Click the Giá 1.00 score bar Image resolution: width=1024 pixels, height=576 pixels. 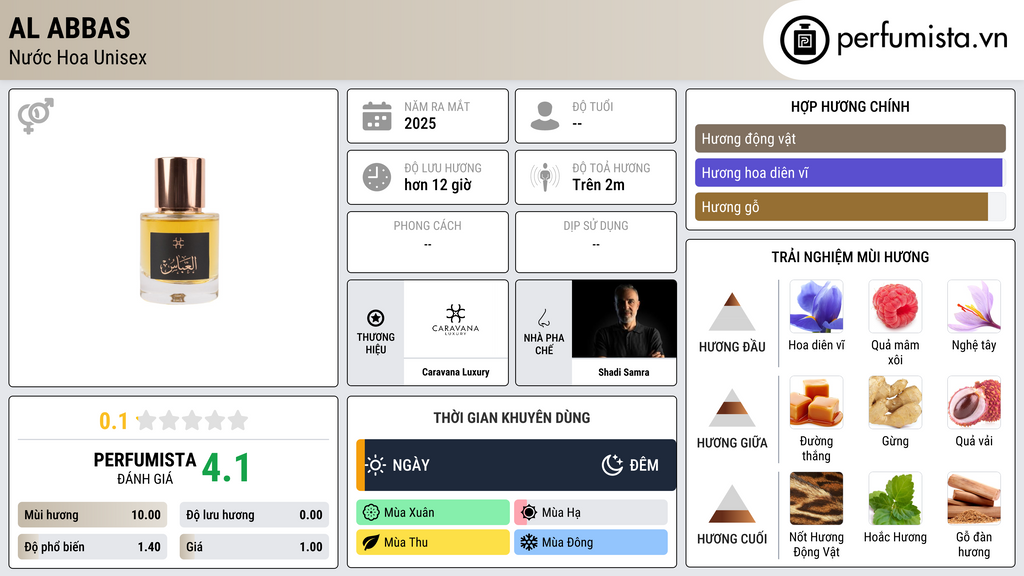(254, 547)
